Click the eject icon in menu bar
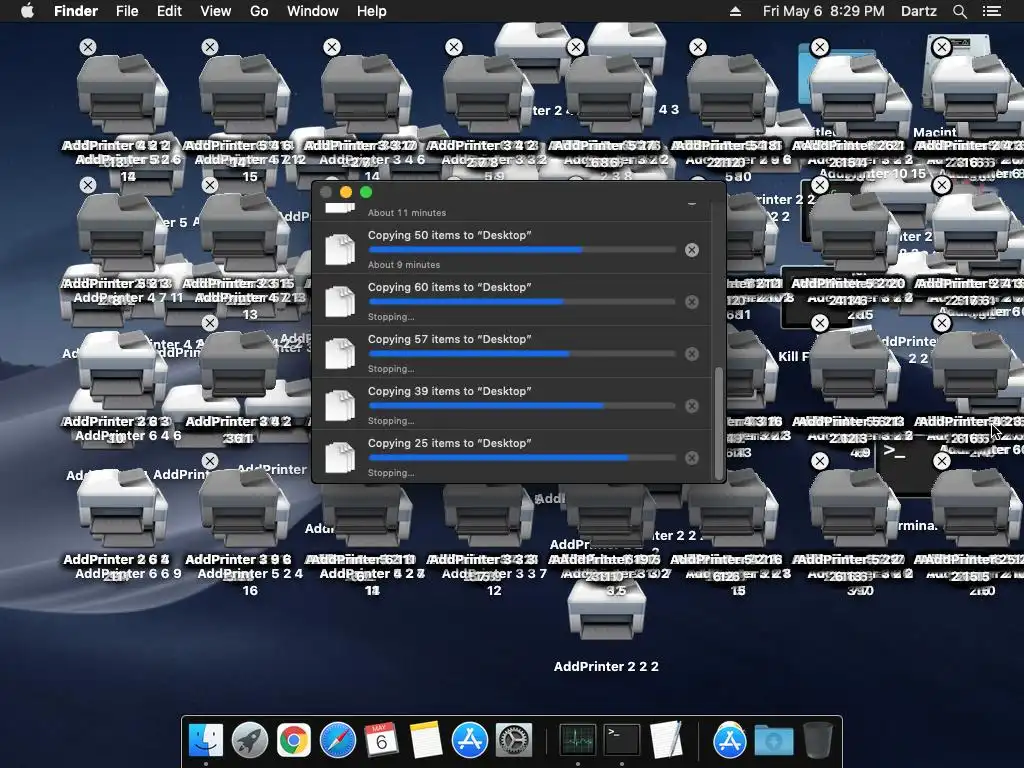Viewport: 1024px width, 768px height. click(735, 11)
